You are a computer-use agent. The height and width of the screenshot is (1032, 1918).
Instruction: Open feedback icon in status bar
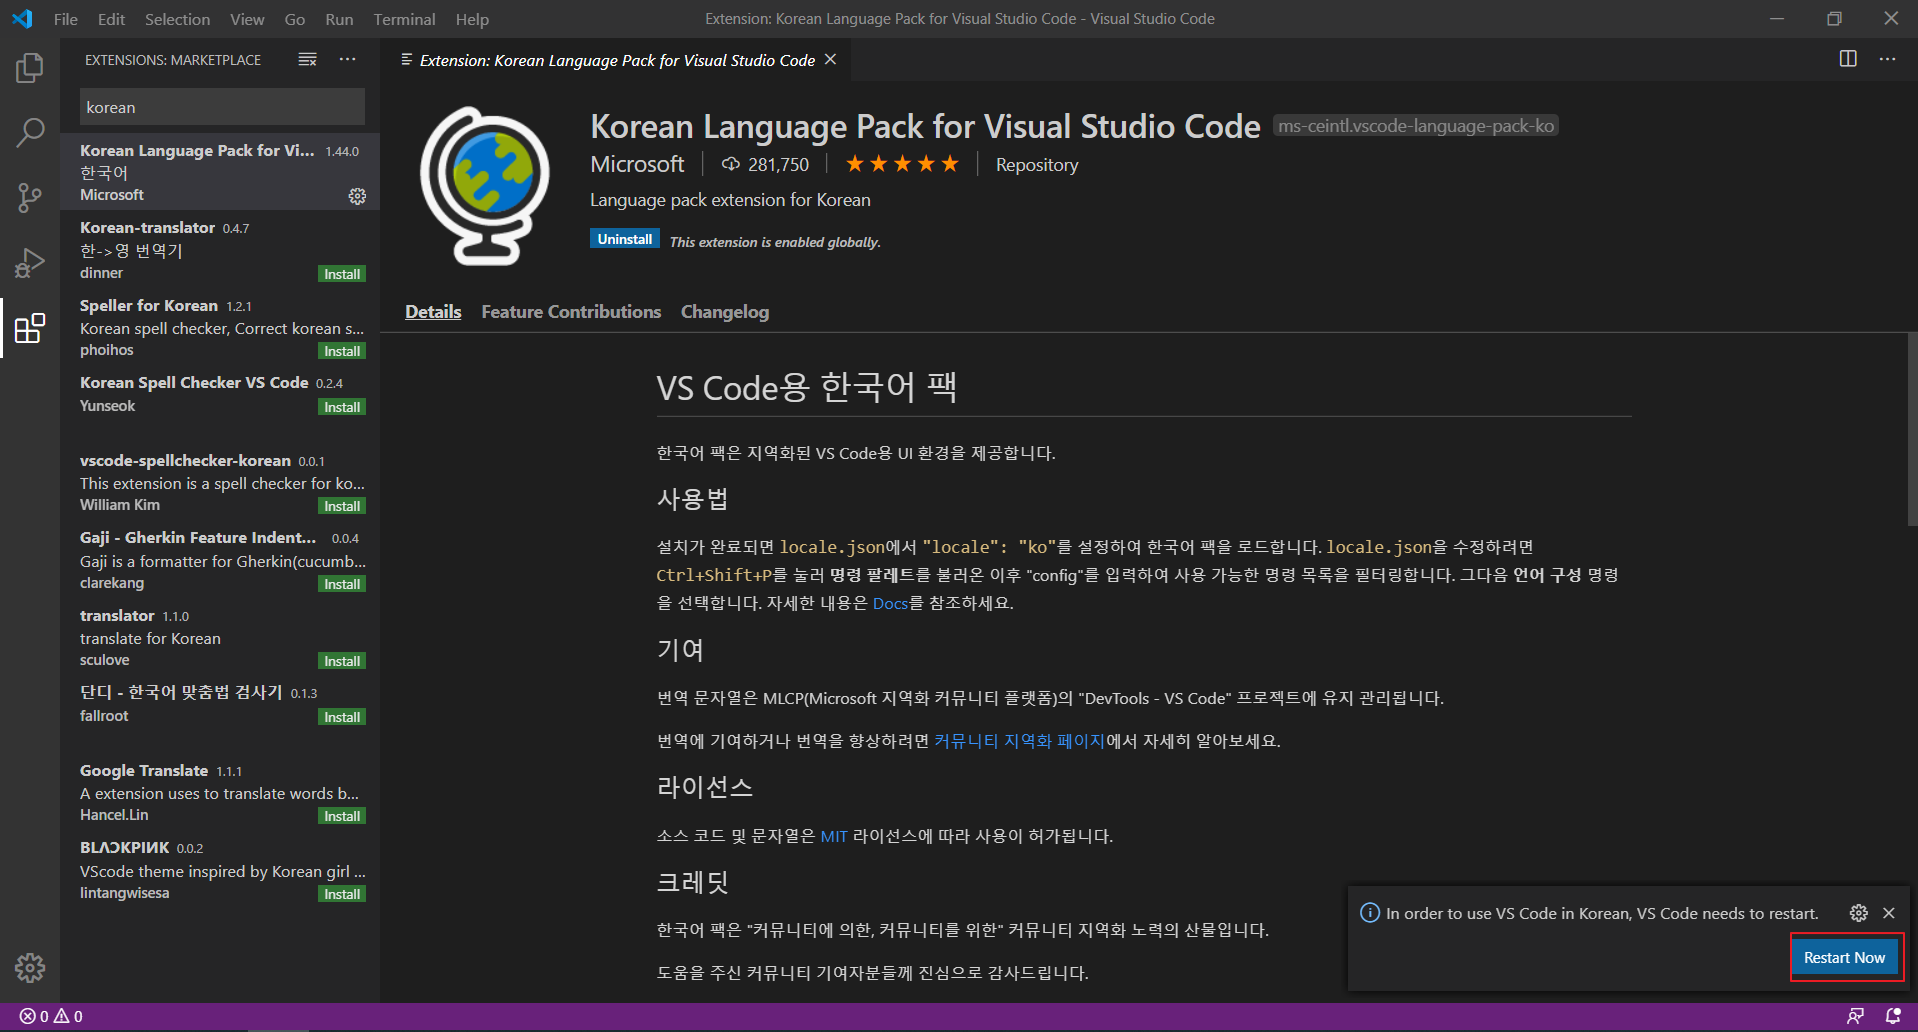pyautogui.click(x=1855, y=1016)
